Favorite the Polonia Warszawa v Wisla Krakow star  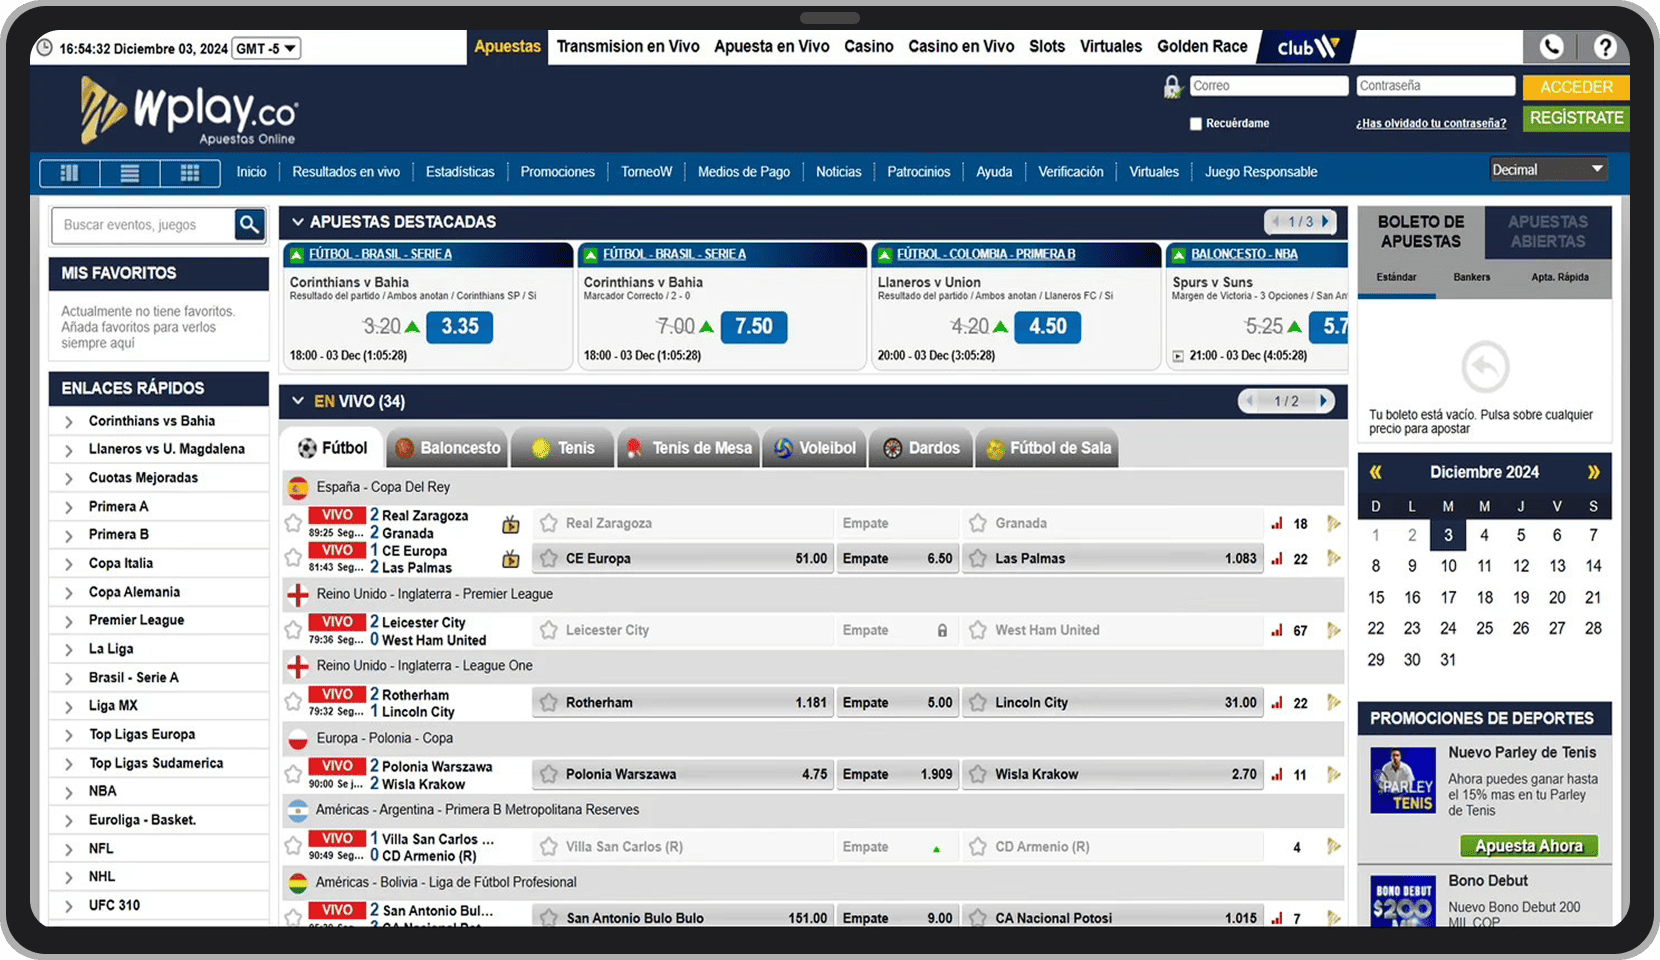pos(293,774)
